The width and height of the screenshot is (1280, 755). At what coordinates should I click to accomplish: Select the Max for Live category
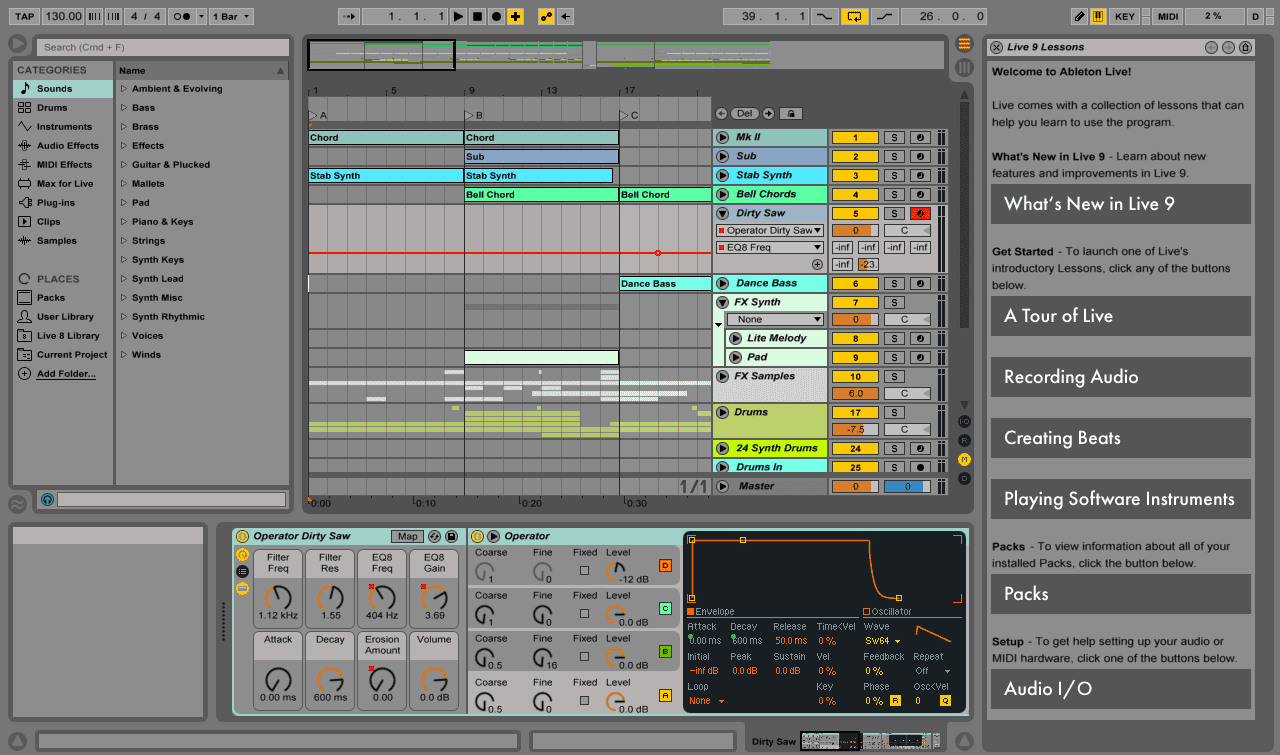63,184
